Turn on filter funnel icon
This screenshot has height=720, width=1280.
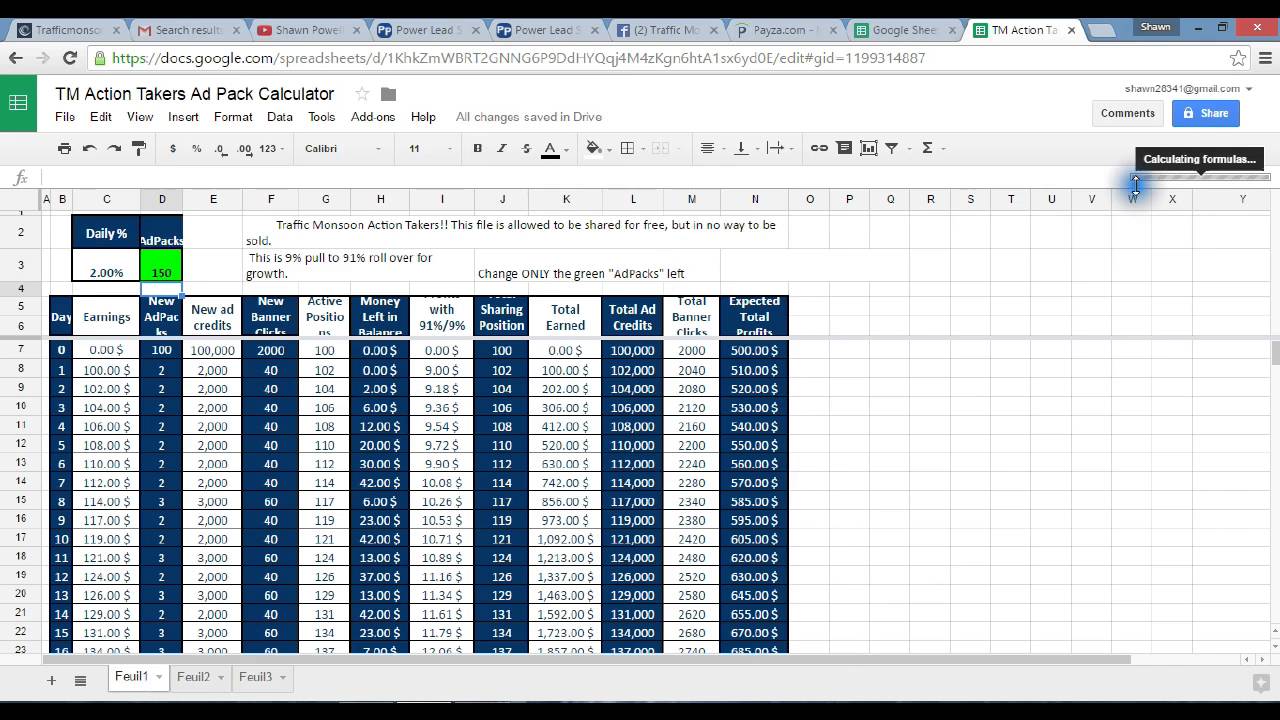[891, 148]
